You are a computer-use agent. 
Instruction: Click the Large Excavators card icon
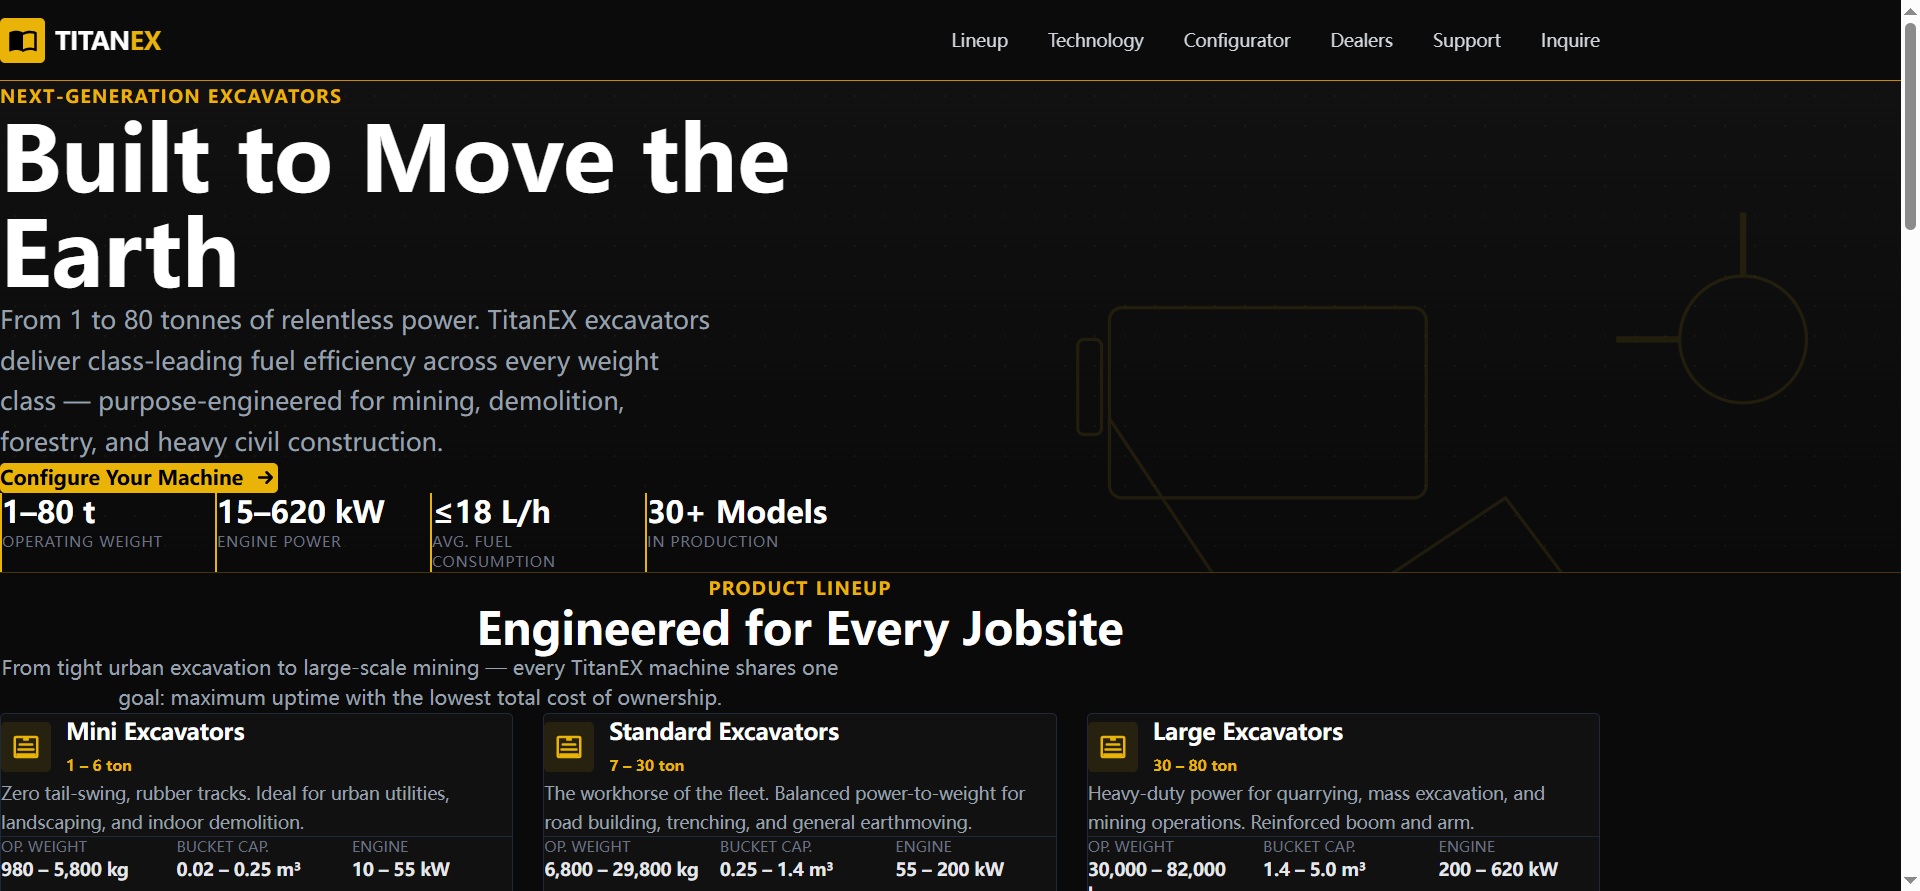pos(1113,747)
